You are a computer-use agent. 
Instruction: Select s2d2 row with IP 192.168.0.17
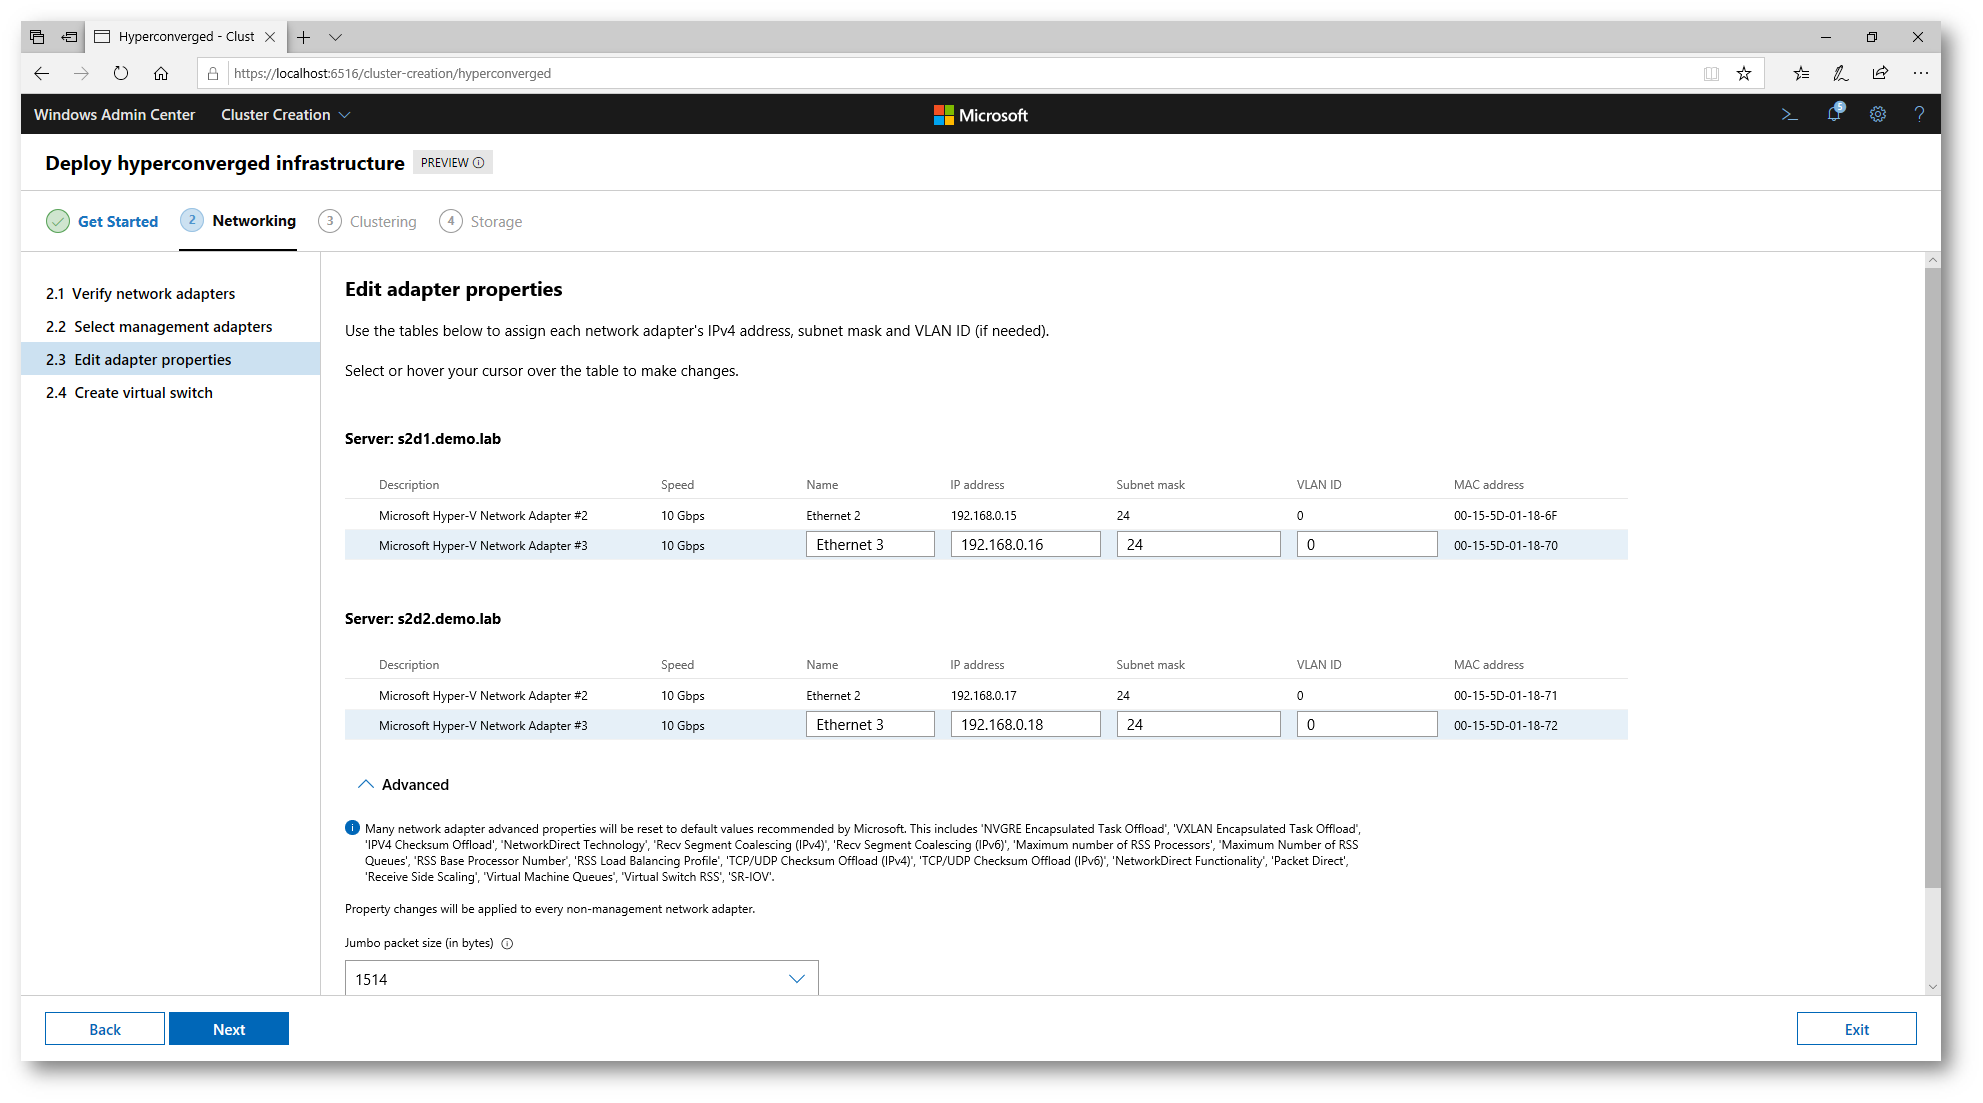(986, 695)
